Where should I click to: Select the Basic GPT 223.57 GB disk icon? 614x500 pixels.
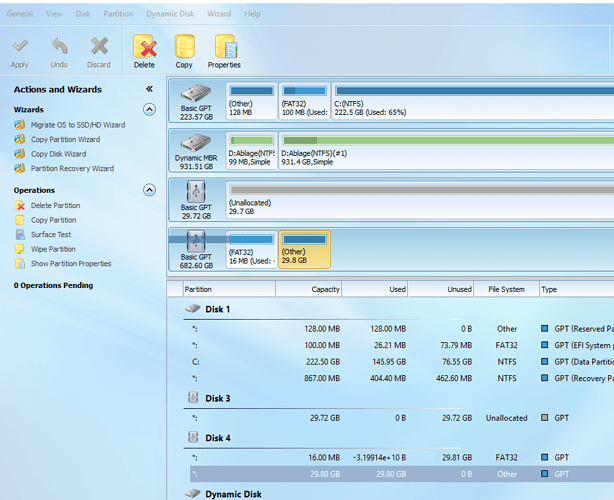(x=196, y=93)
